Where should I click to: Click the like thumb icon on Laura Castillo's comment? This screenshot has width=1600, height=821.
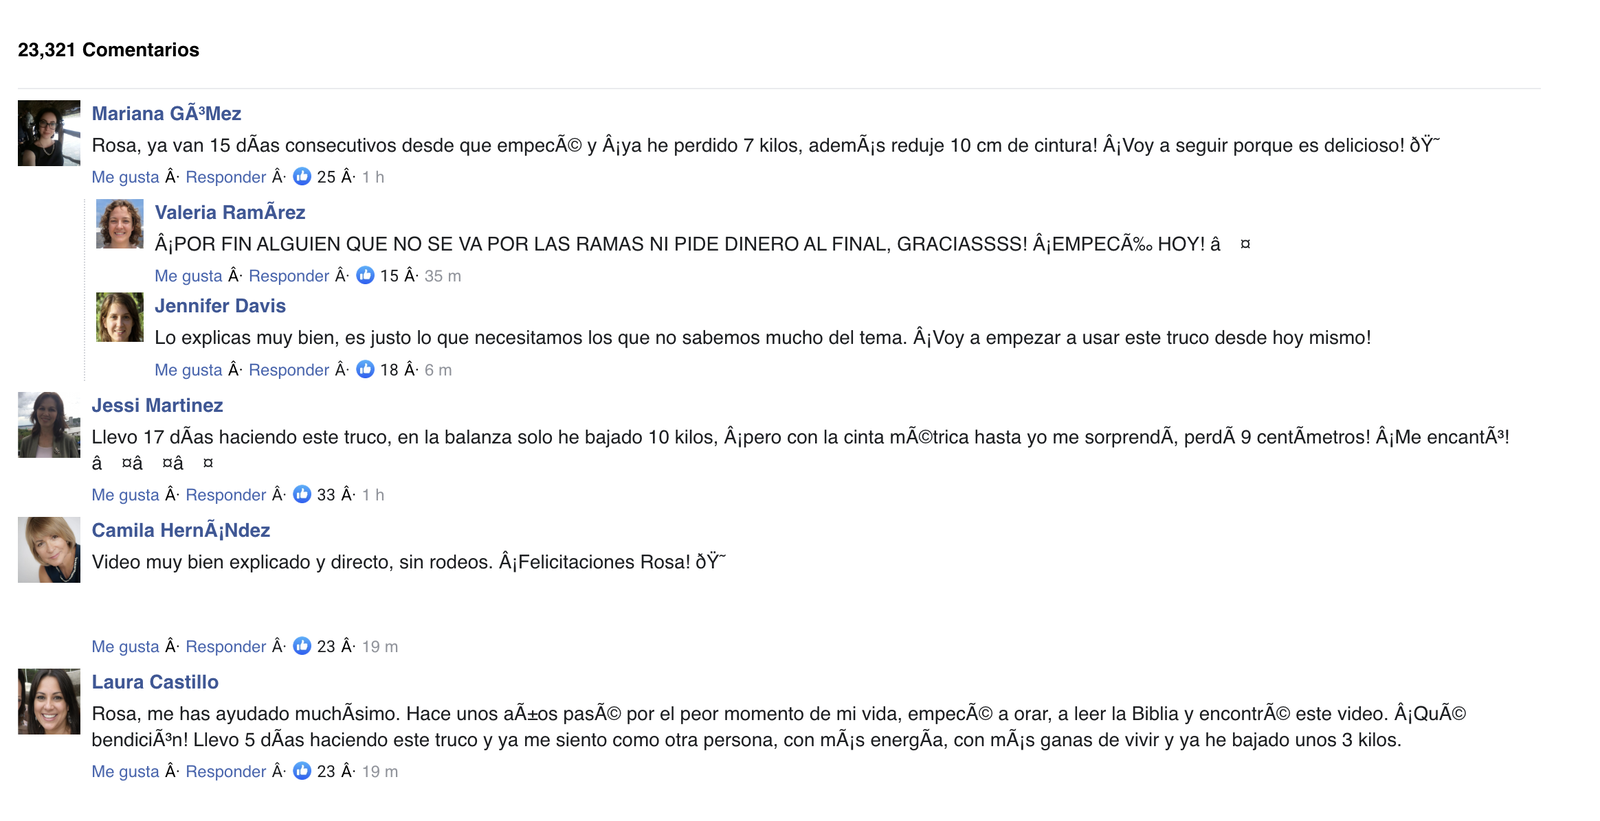pyautogui.click(x=302, y=771)
